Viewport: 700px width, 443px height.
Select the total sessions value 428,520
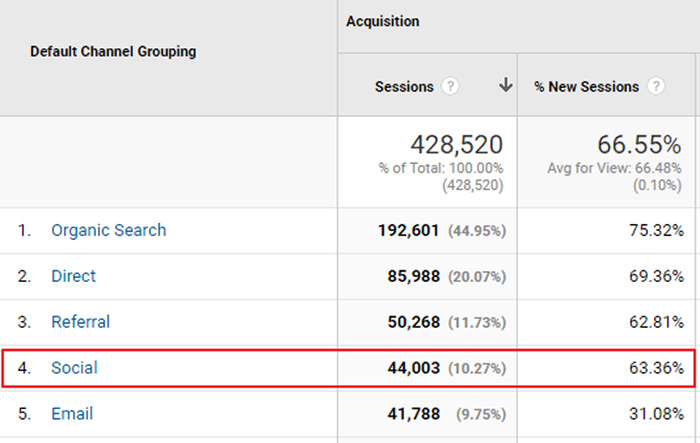click(x=457, y=145)
